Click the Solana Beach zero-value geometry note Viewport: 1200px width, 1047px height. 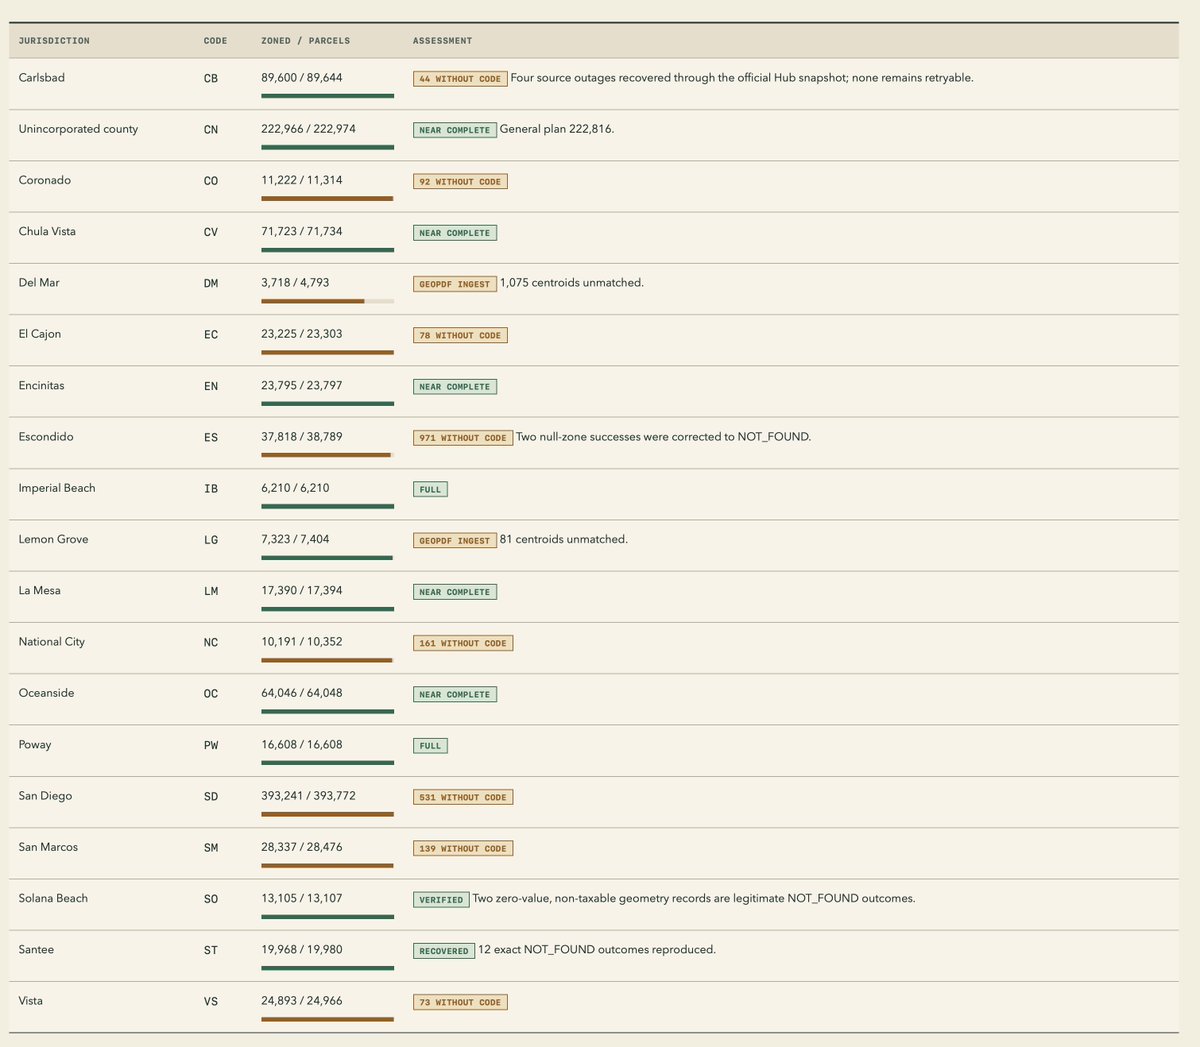[694, 898]
